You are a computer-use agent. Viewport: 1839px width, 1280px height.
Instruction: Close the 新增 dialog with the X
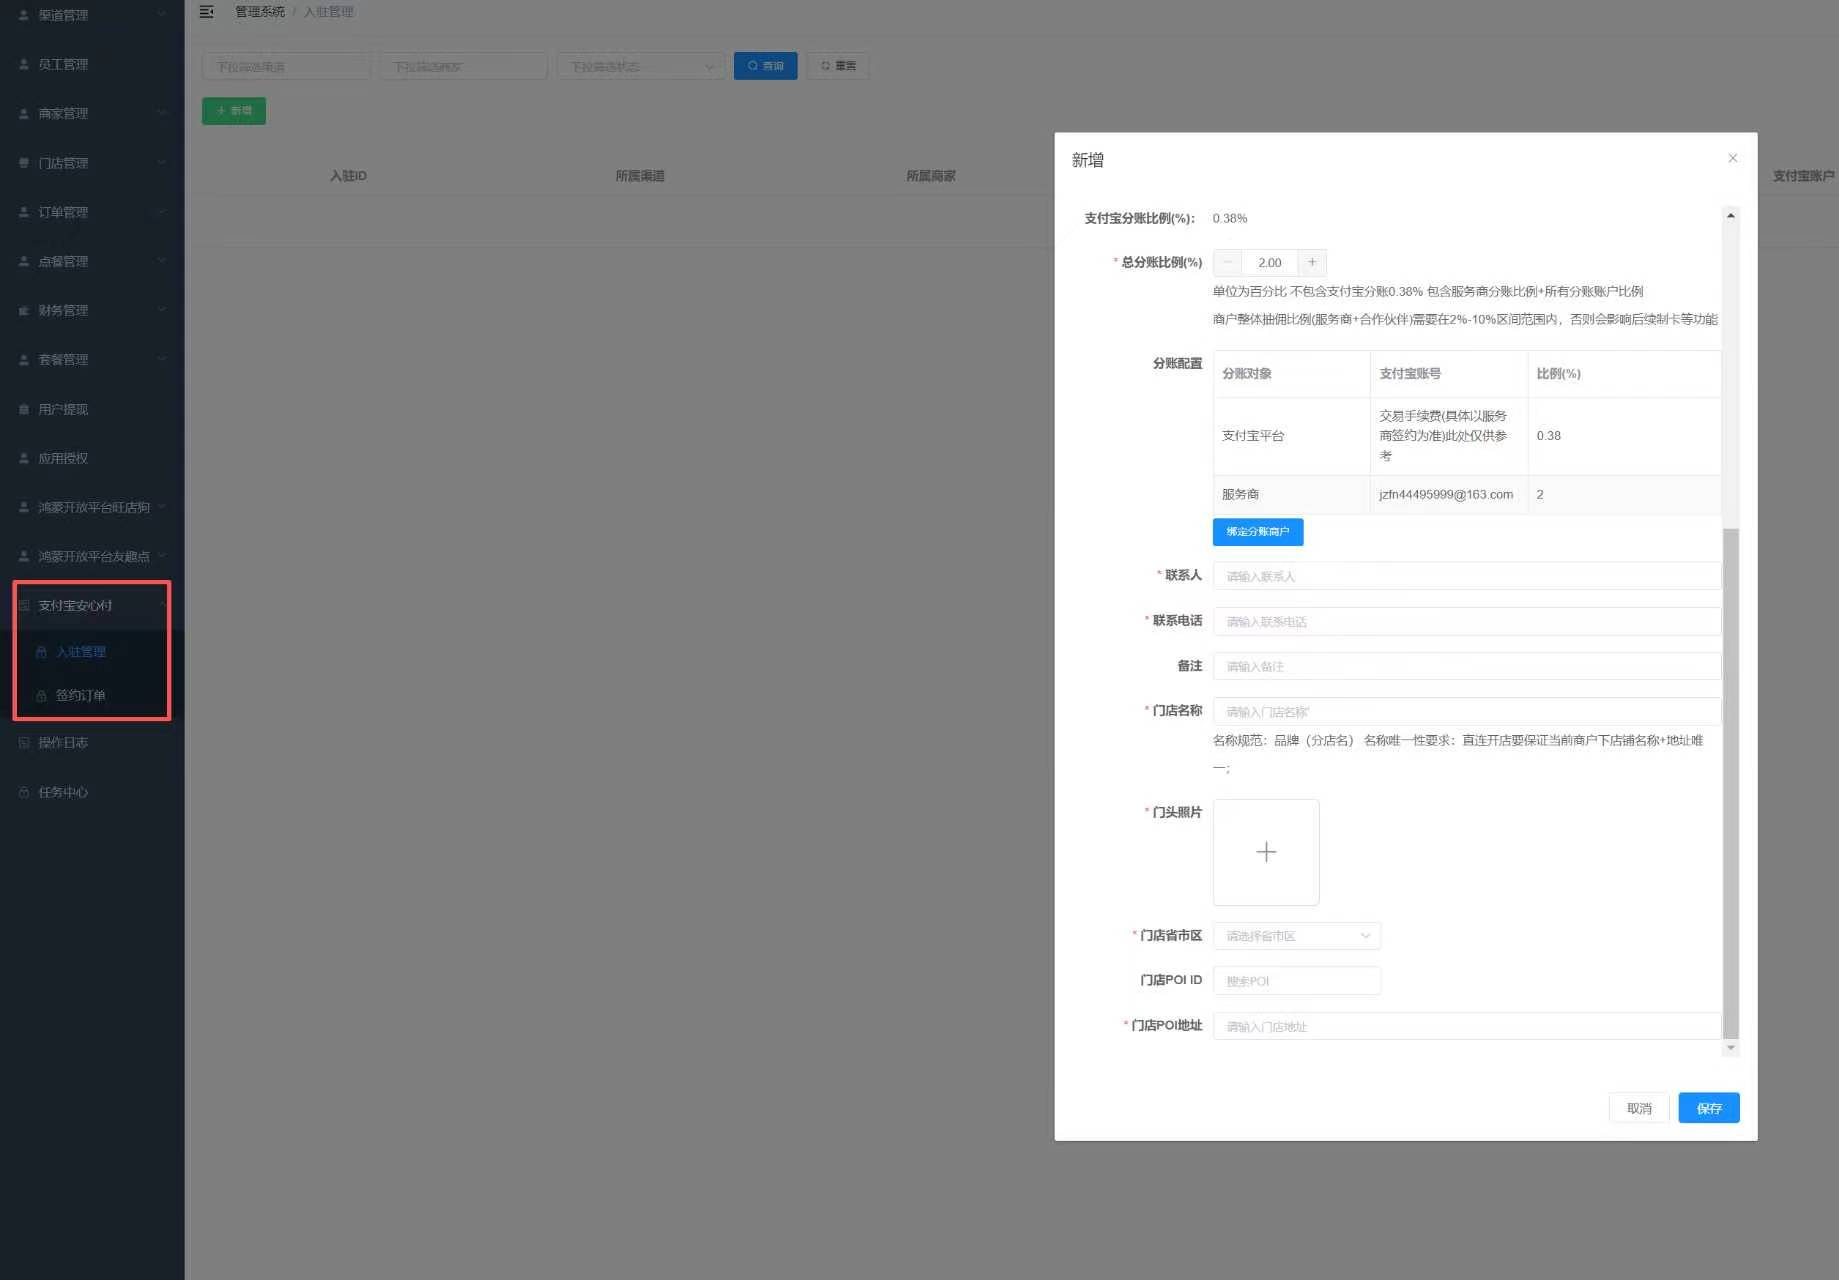[x=1733, y=158]
